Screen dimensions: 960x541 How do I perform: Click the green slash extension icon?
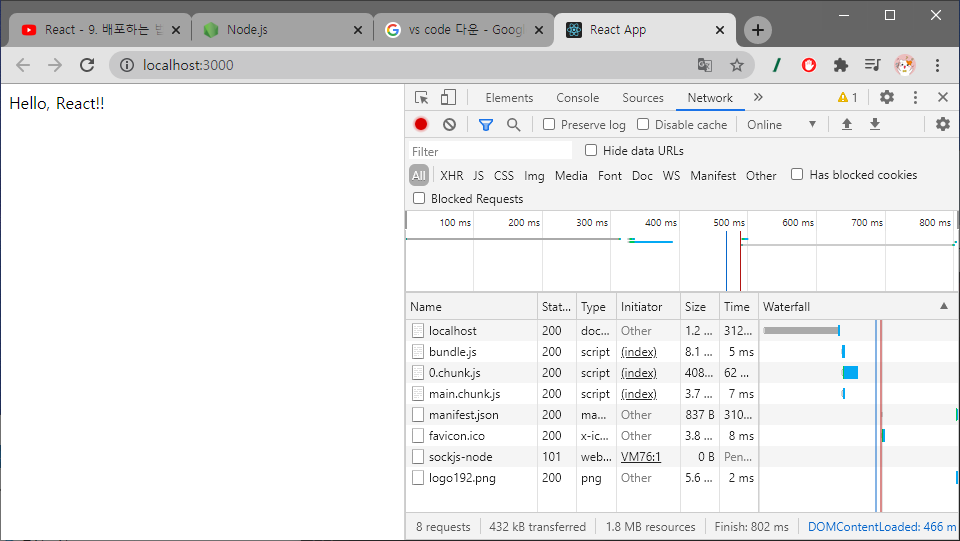(x=777, y=65)
